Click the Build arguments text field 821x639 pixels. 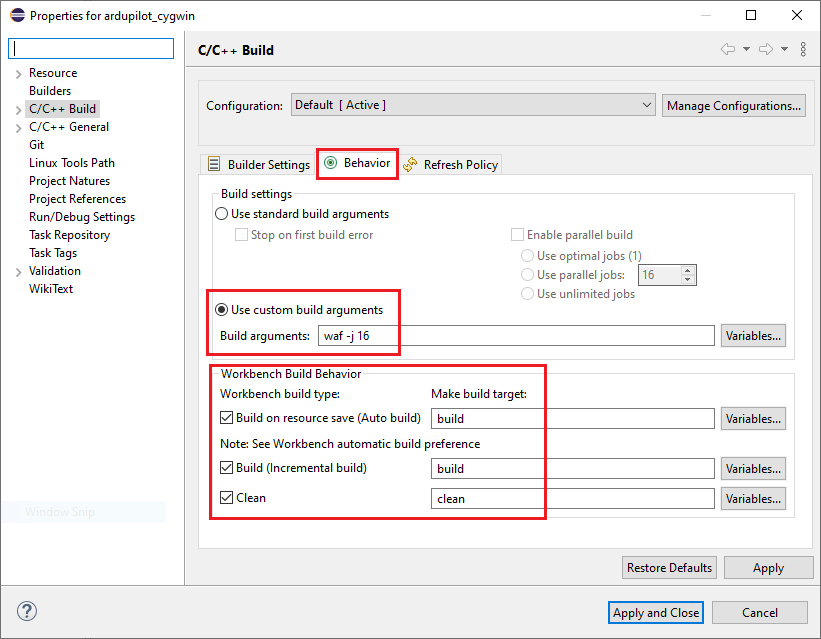(x=516, y=336)
